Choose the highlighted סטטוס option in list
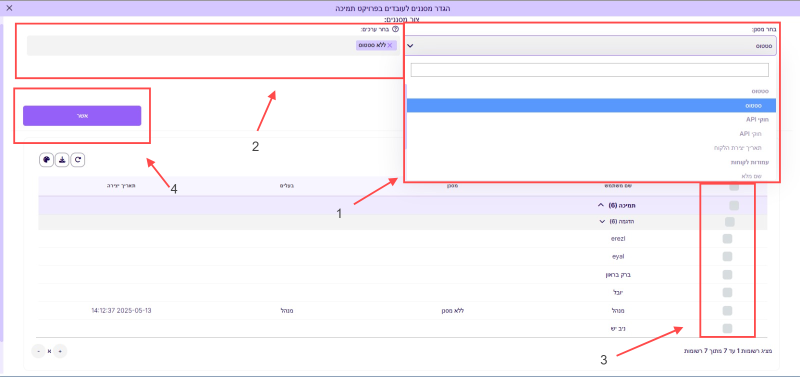 pos(591,106)
